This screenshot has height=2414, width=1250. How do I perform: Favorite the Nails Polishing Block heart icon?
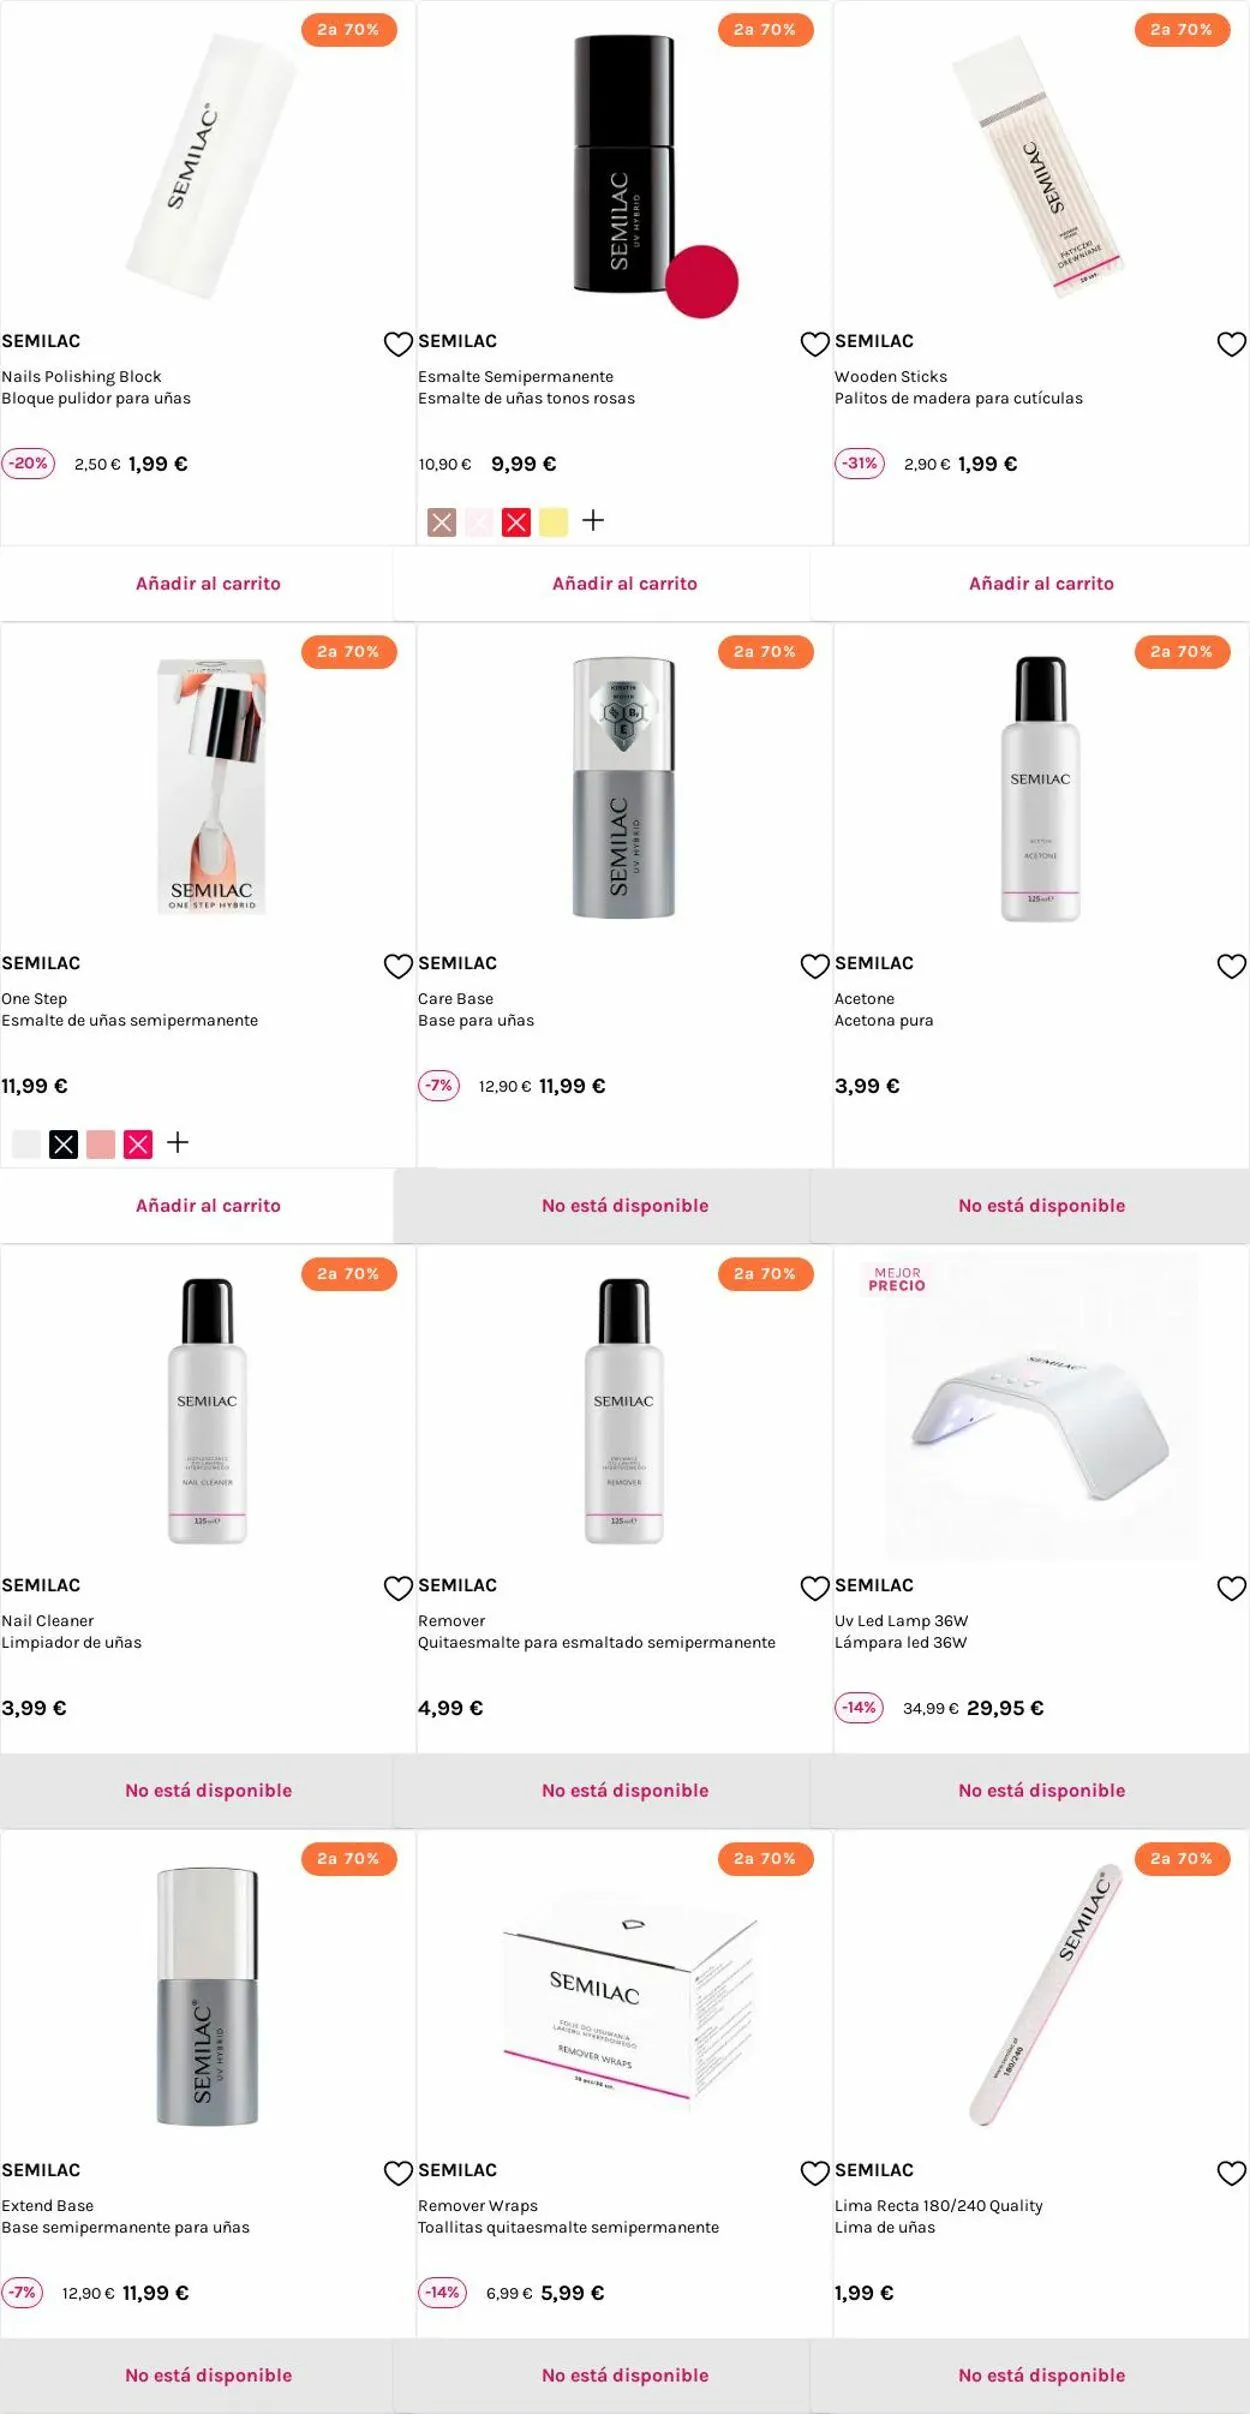(398, 344)
